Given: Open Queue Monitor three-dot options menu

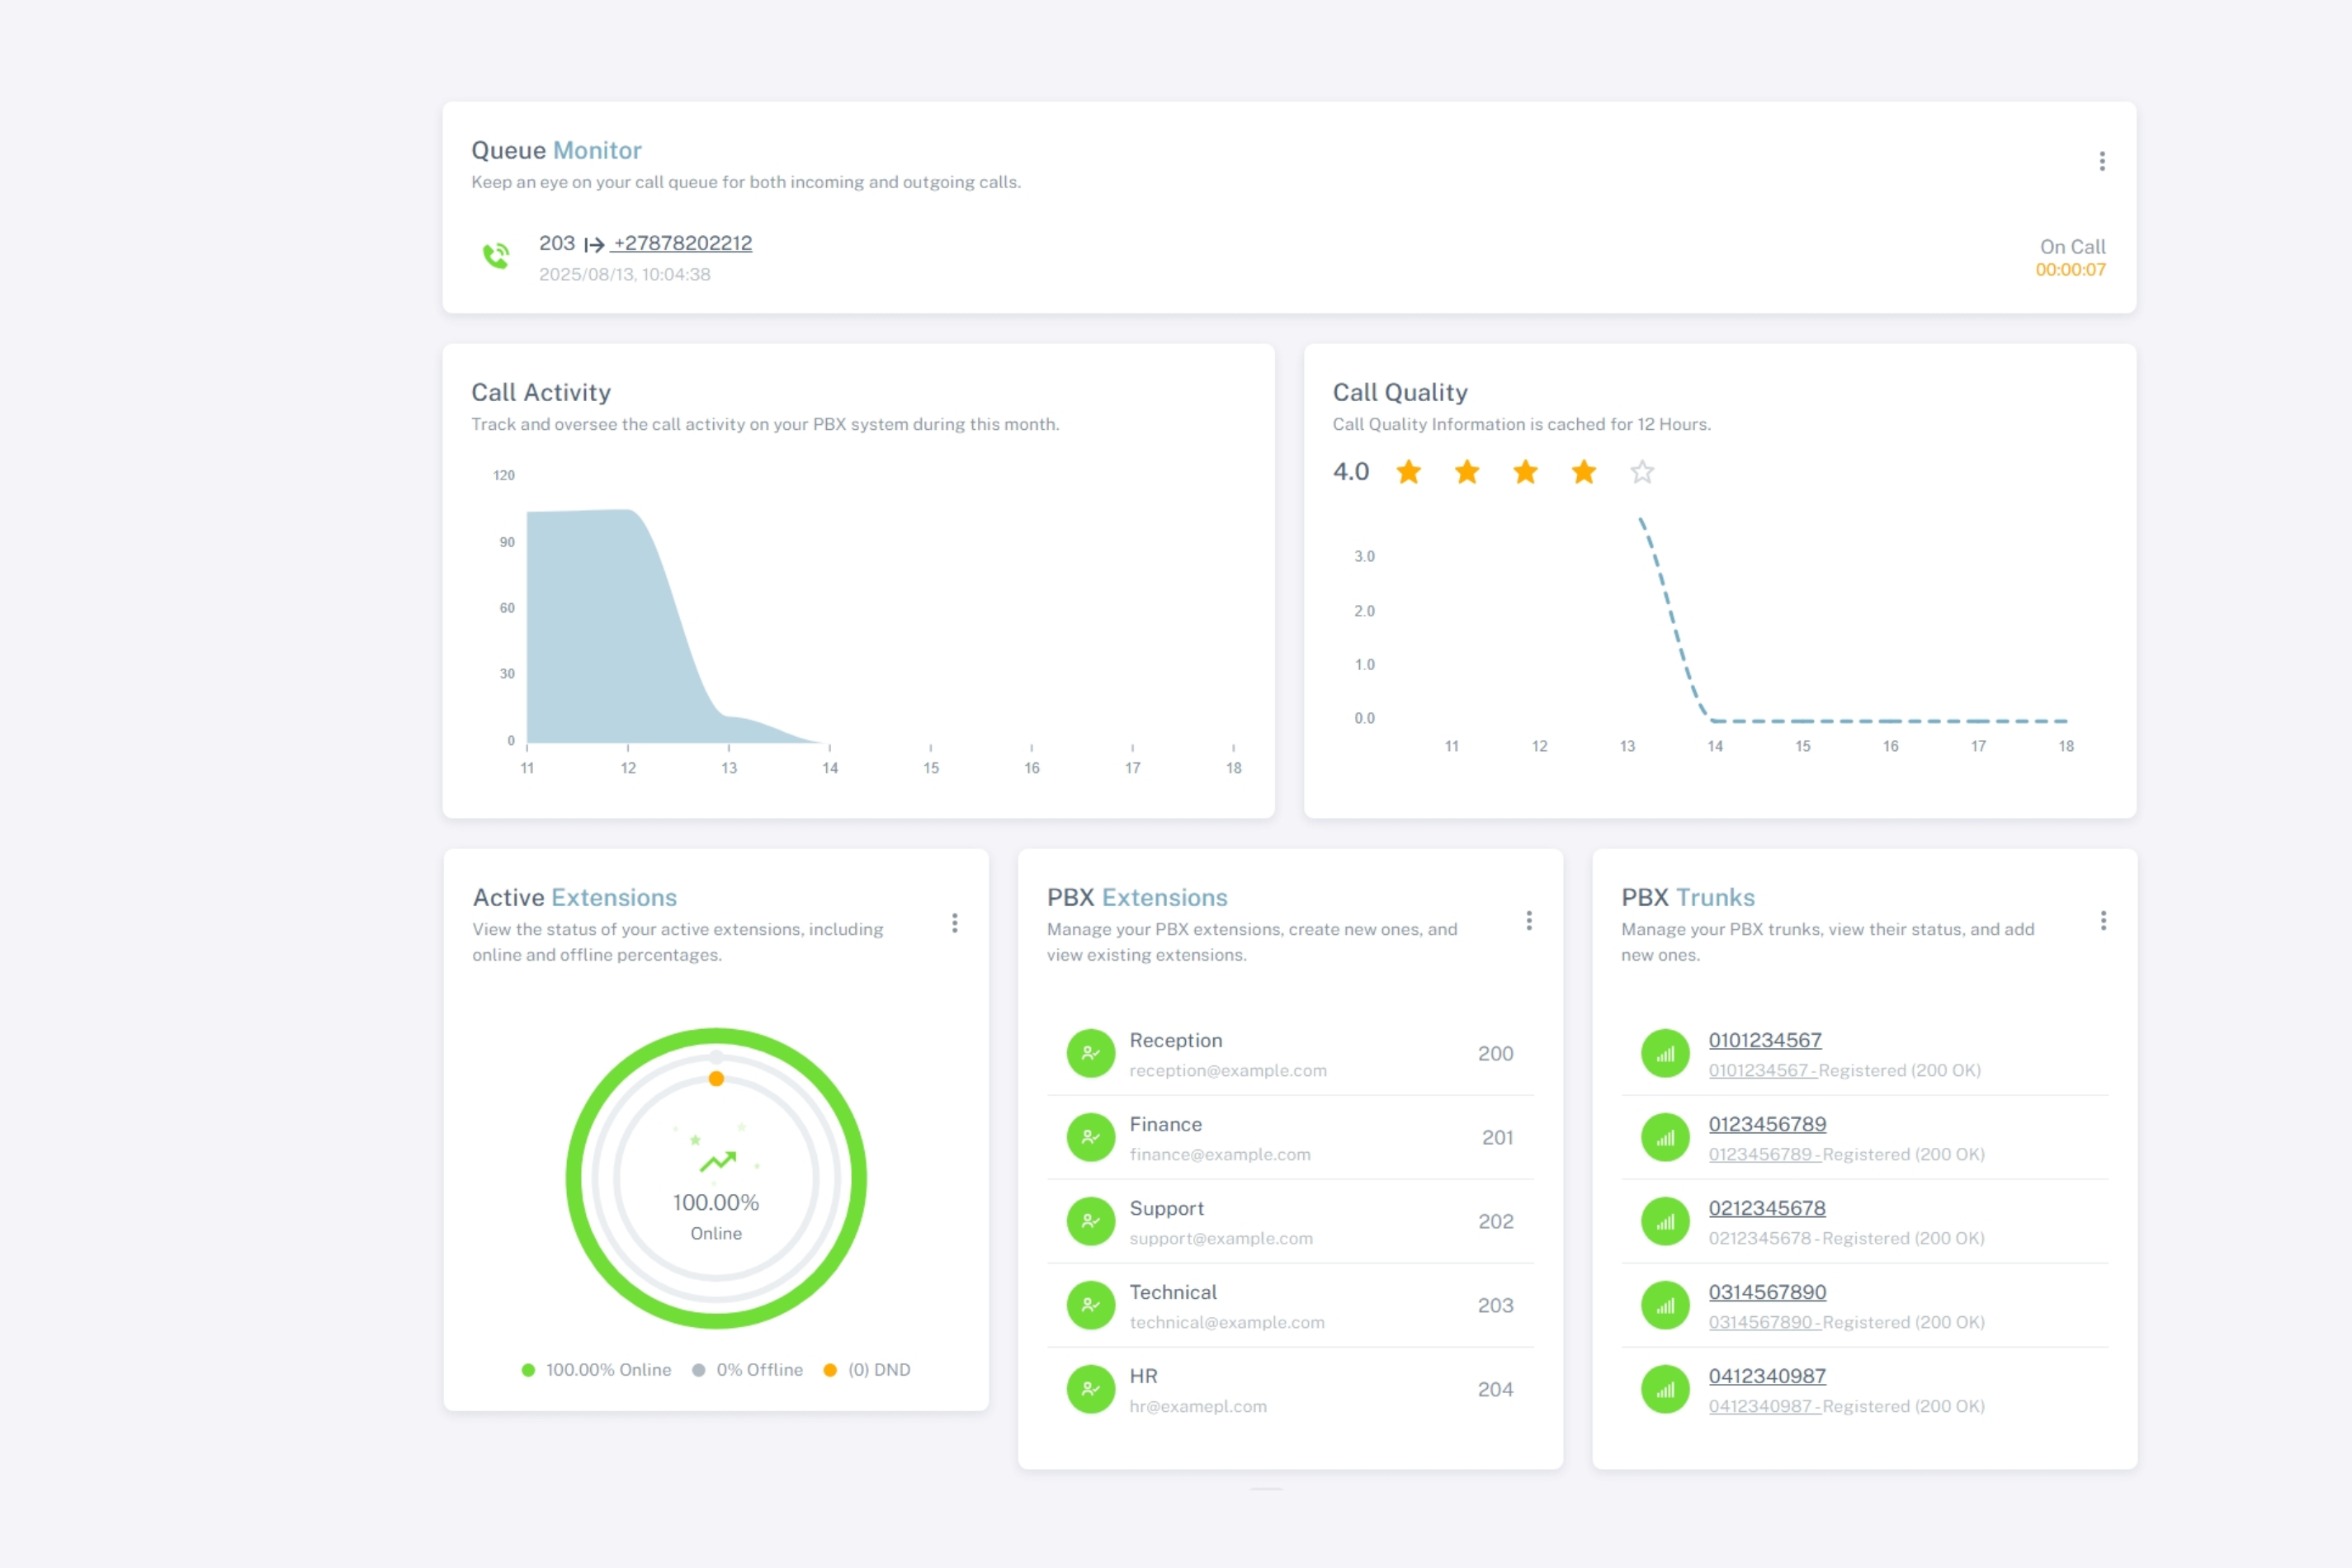Looking at the screenshot, I should click(x=2102, y=161).
